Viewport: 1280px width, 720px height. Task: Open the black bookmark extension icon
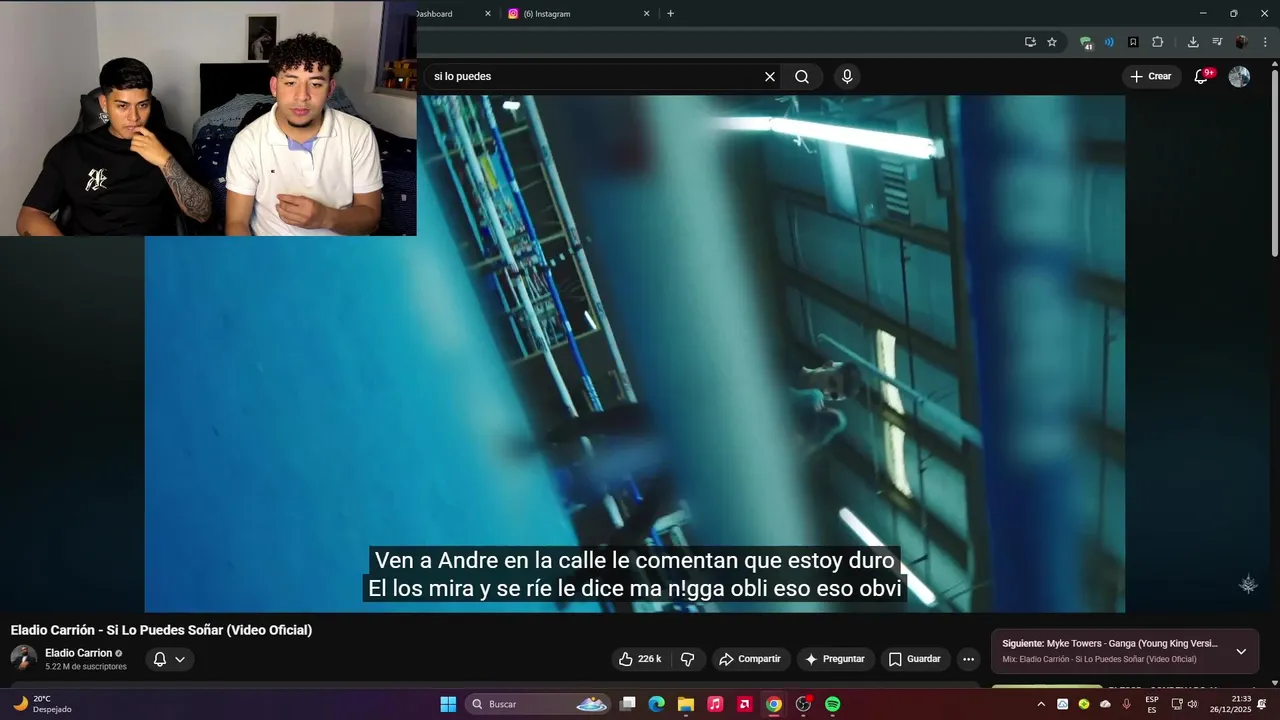(1133, 42)
